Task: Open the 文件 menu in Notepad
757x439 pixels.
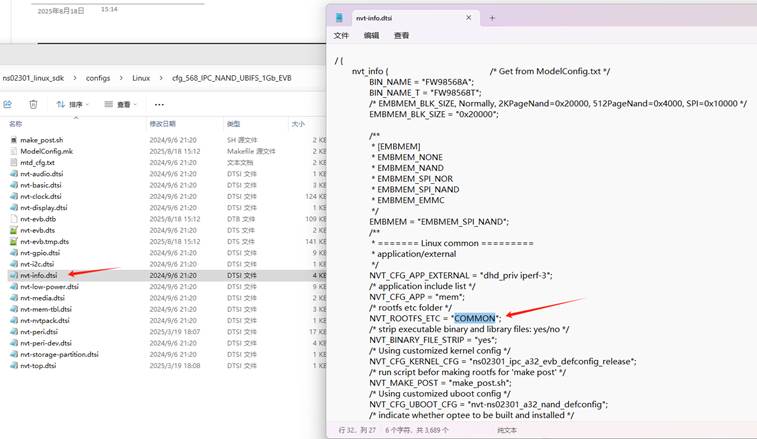Action: tap(341, 36)
